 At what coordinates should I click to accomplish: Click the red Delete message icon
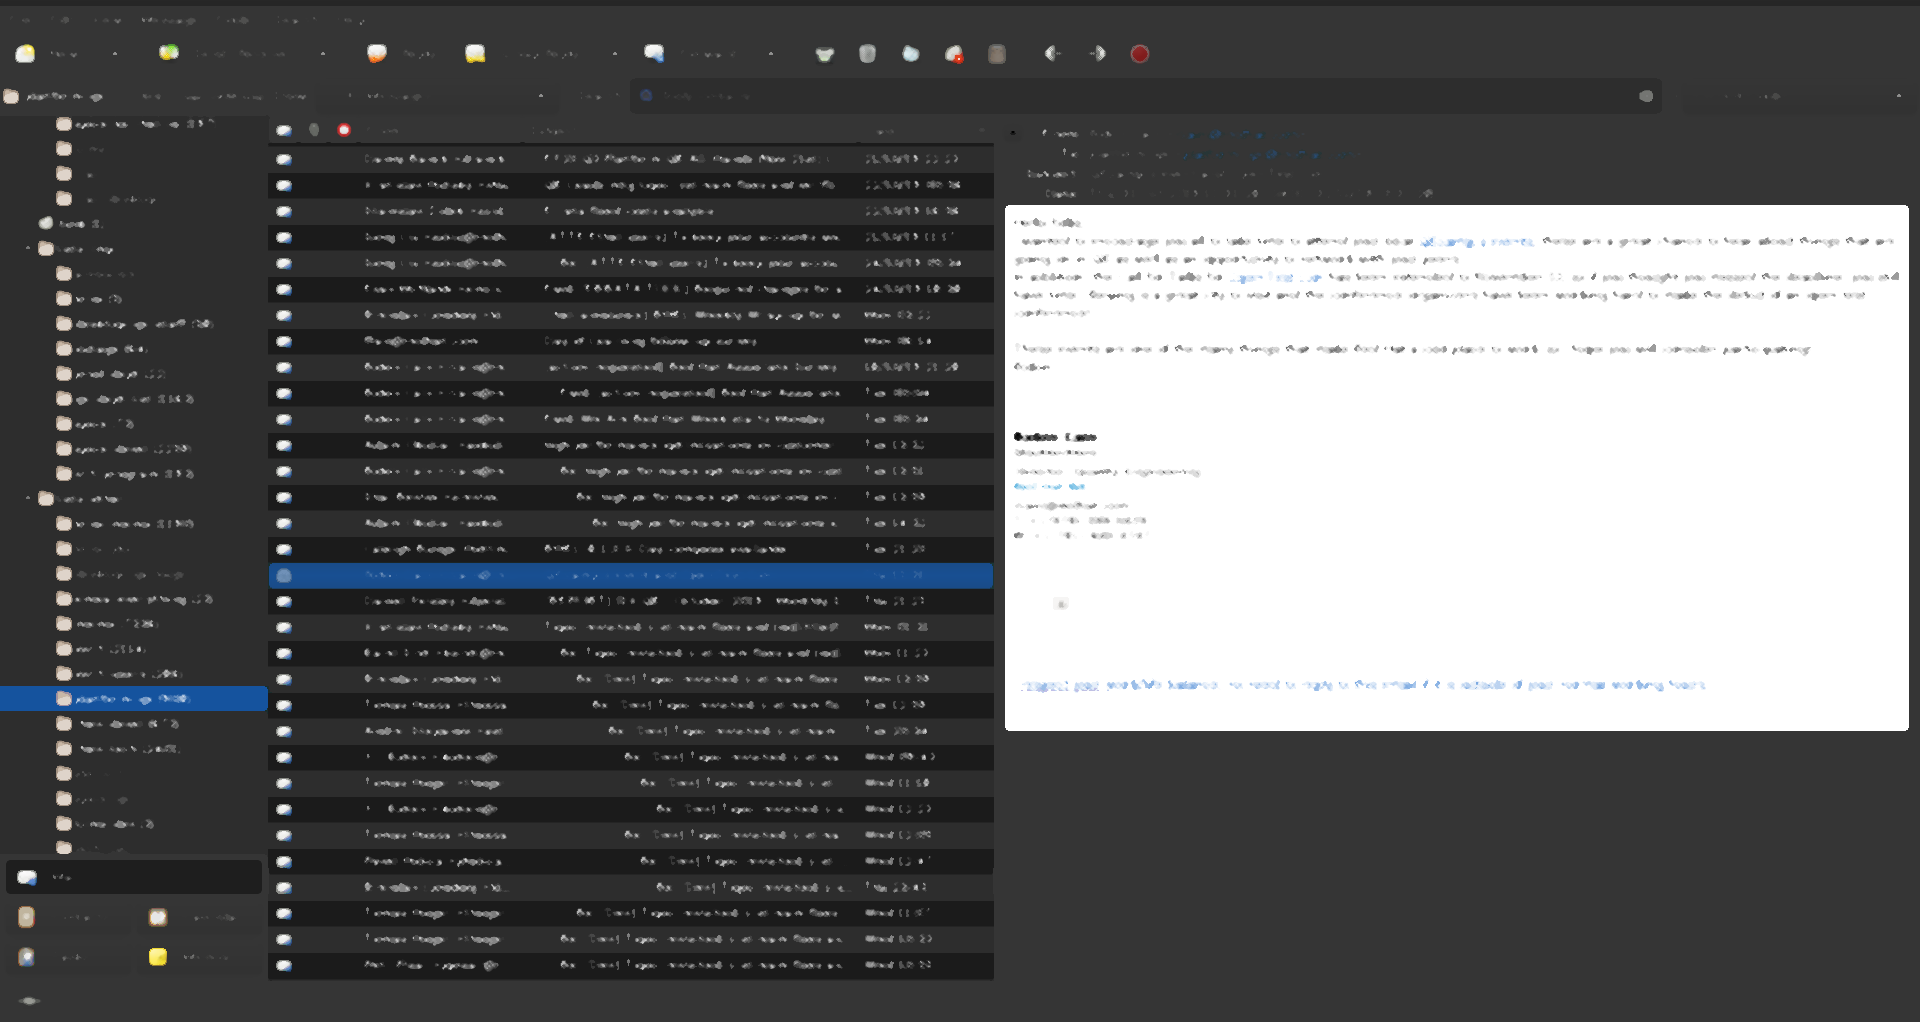click(1139, 53)
